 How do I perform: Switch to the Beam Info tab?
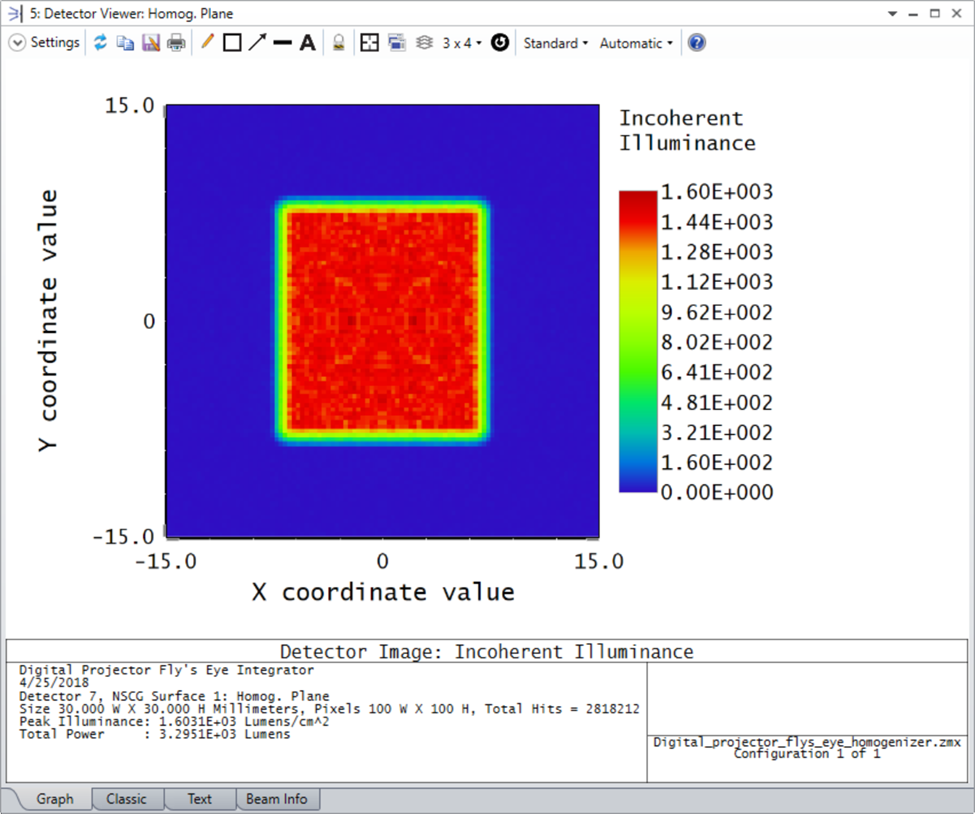pos(276,798)
